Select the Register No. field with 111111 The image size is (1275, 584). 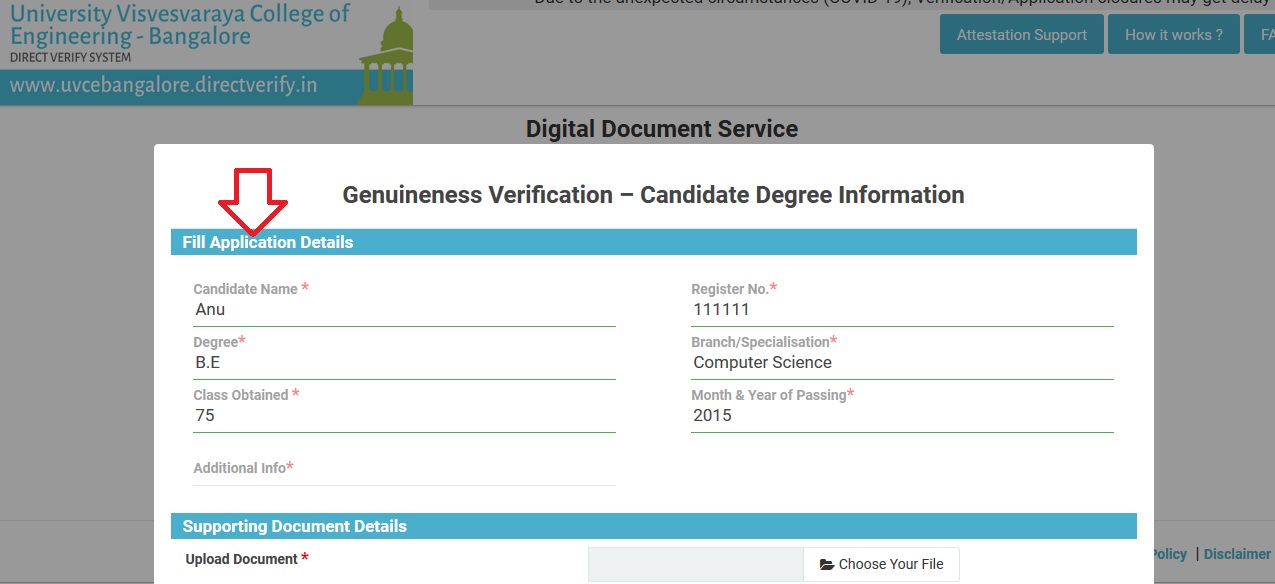click(901, 310)
